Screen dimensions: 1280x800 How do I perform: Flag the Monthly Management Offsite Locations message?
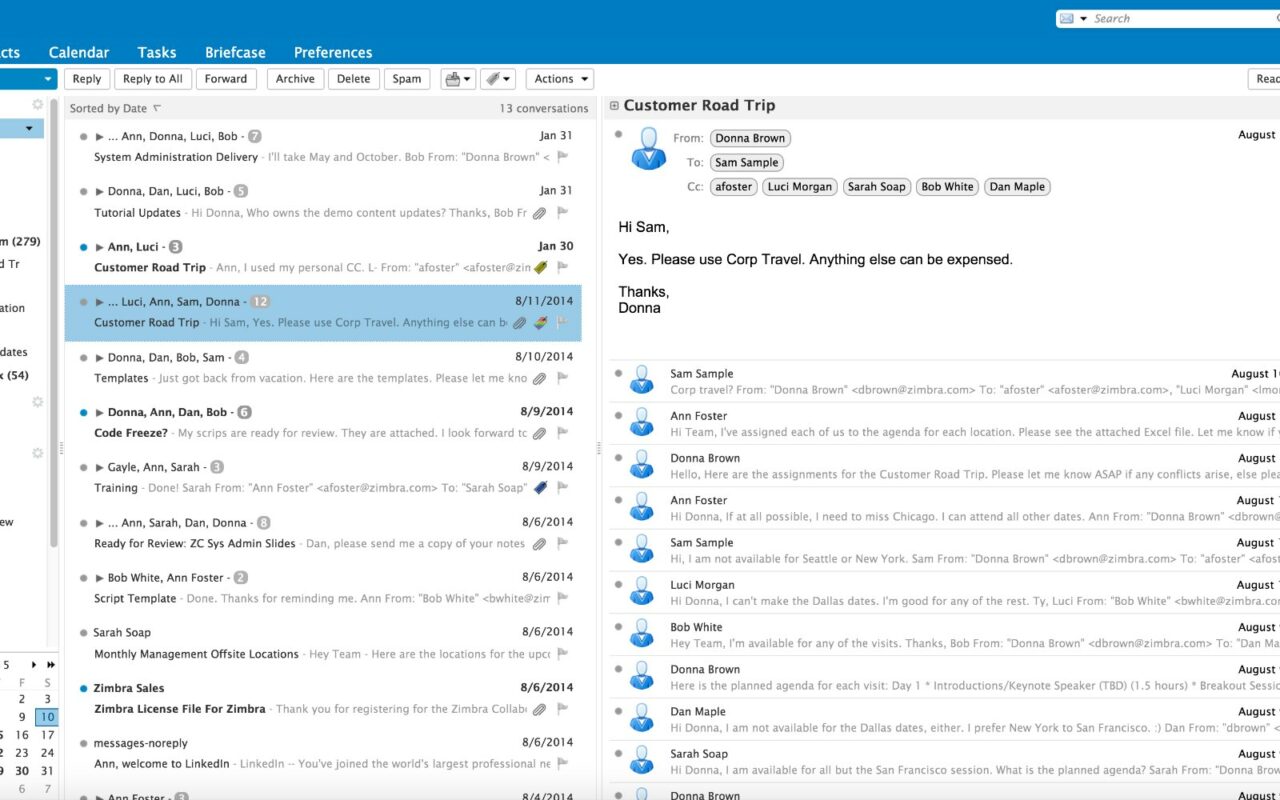[x=562, y=654]
